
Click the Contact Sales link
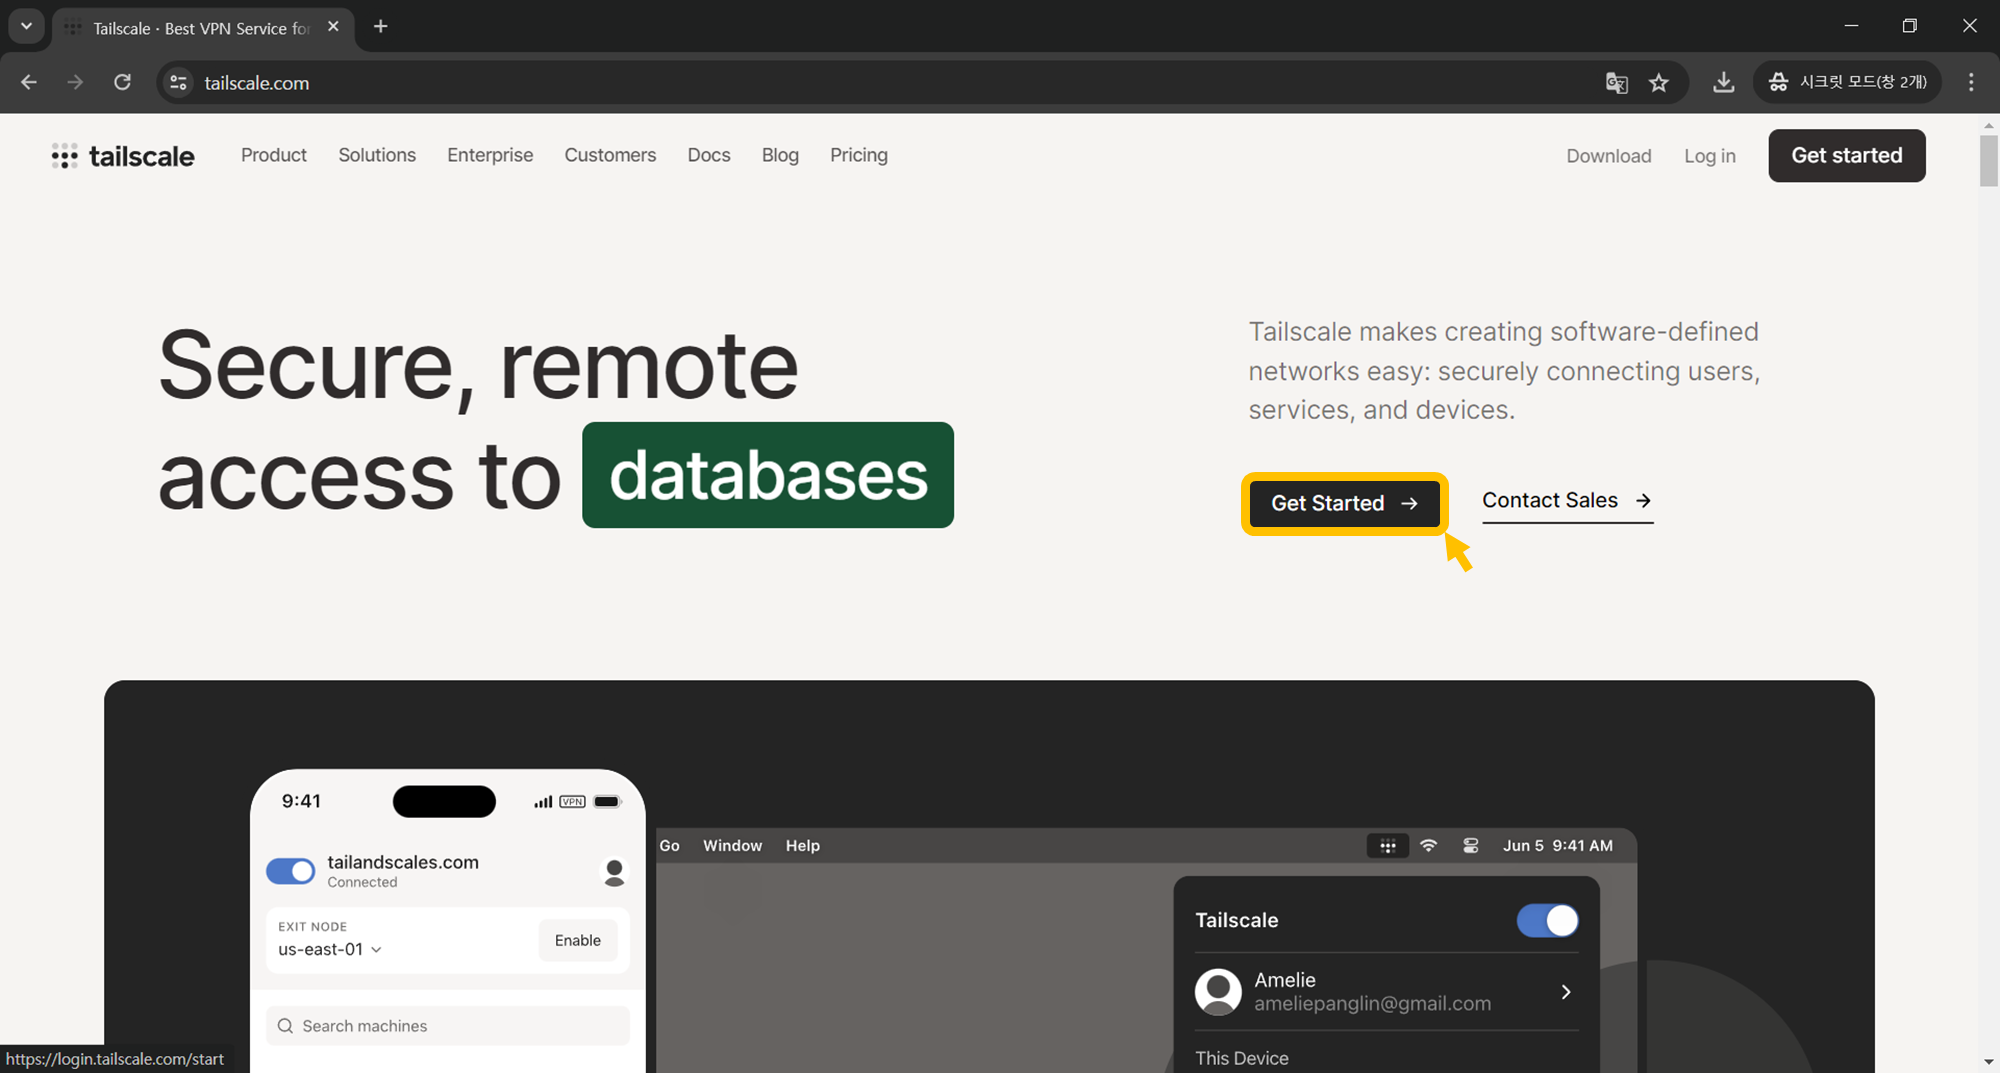1567,501
